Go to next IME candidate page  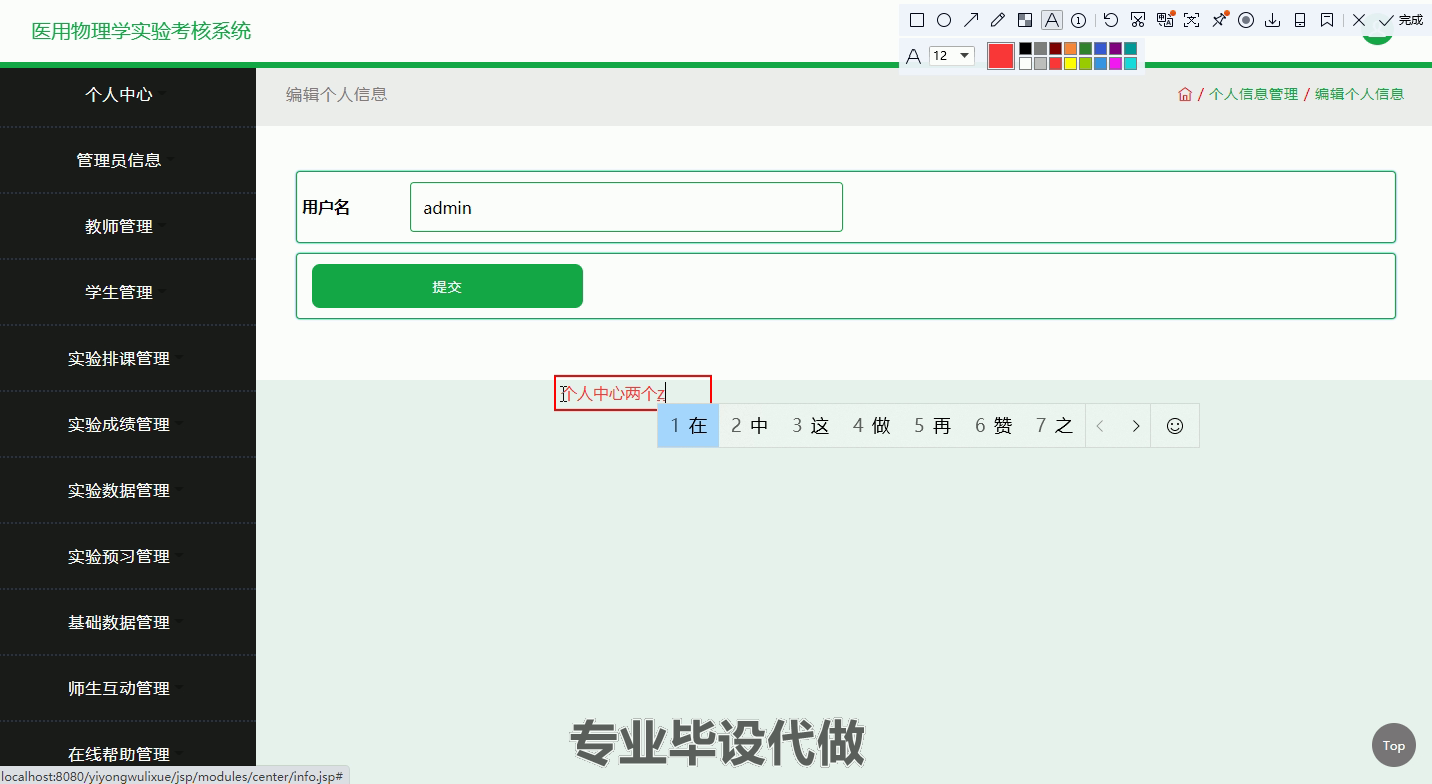(x=1135, y=426)
